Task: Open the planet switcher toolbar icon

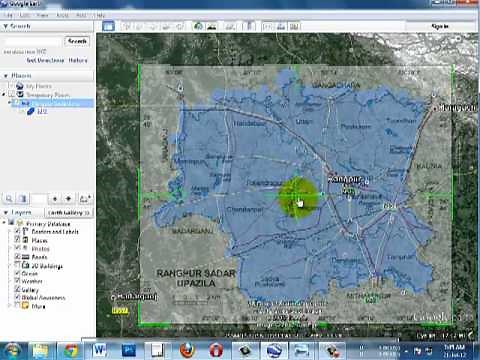Action: tap(230, 26)
